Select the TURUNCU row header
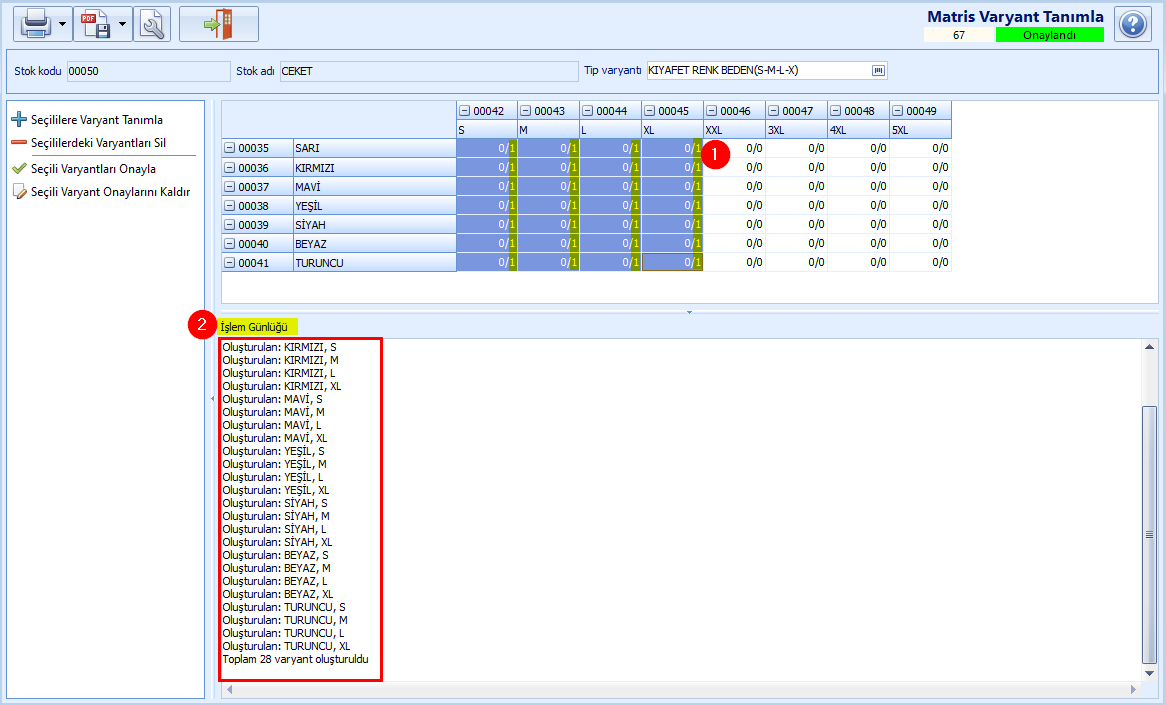The width and height of the screenshot is (1166, 705). (375, 263)
